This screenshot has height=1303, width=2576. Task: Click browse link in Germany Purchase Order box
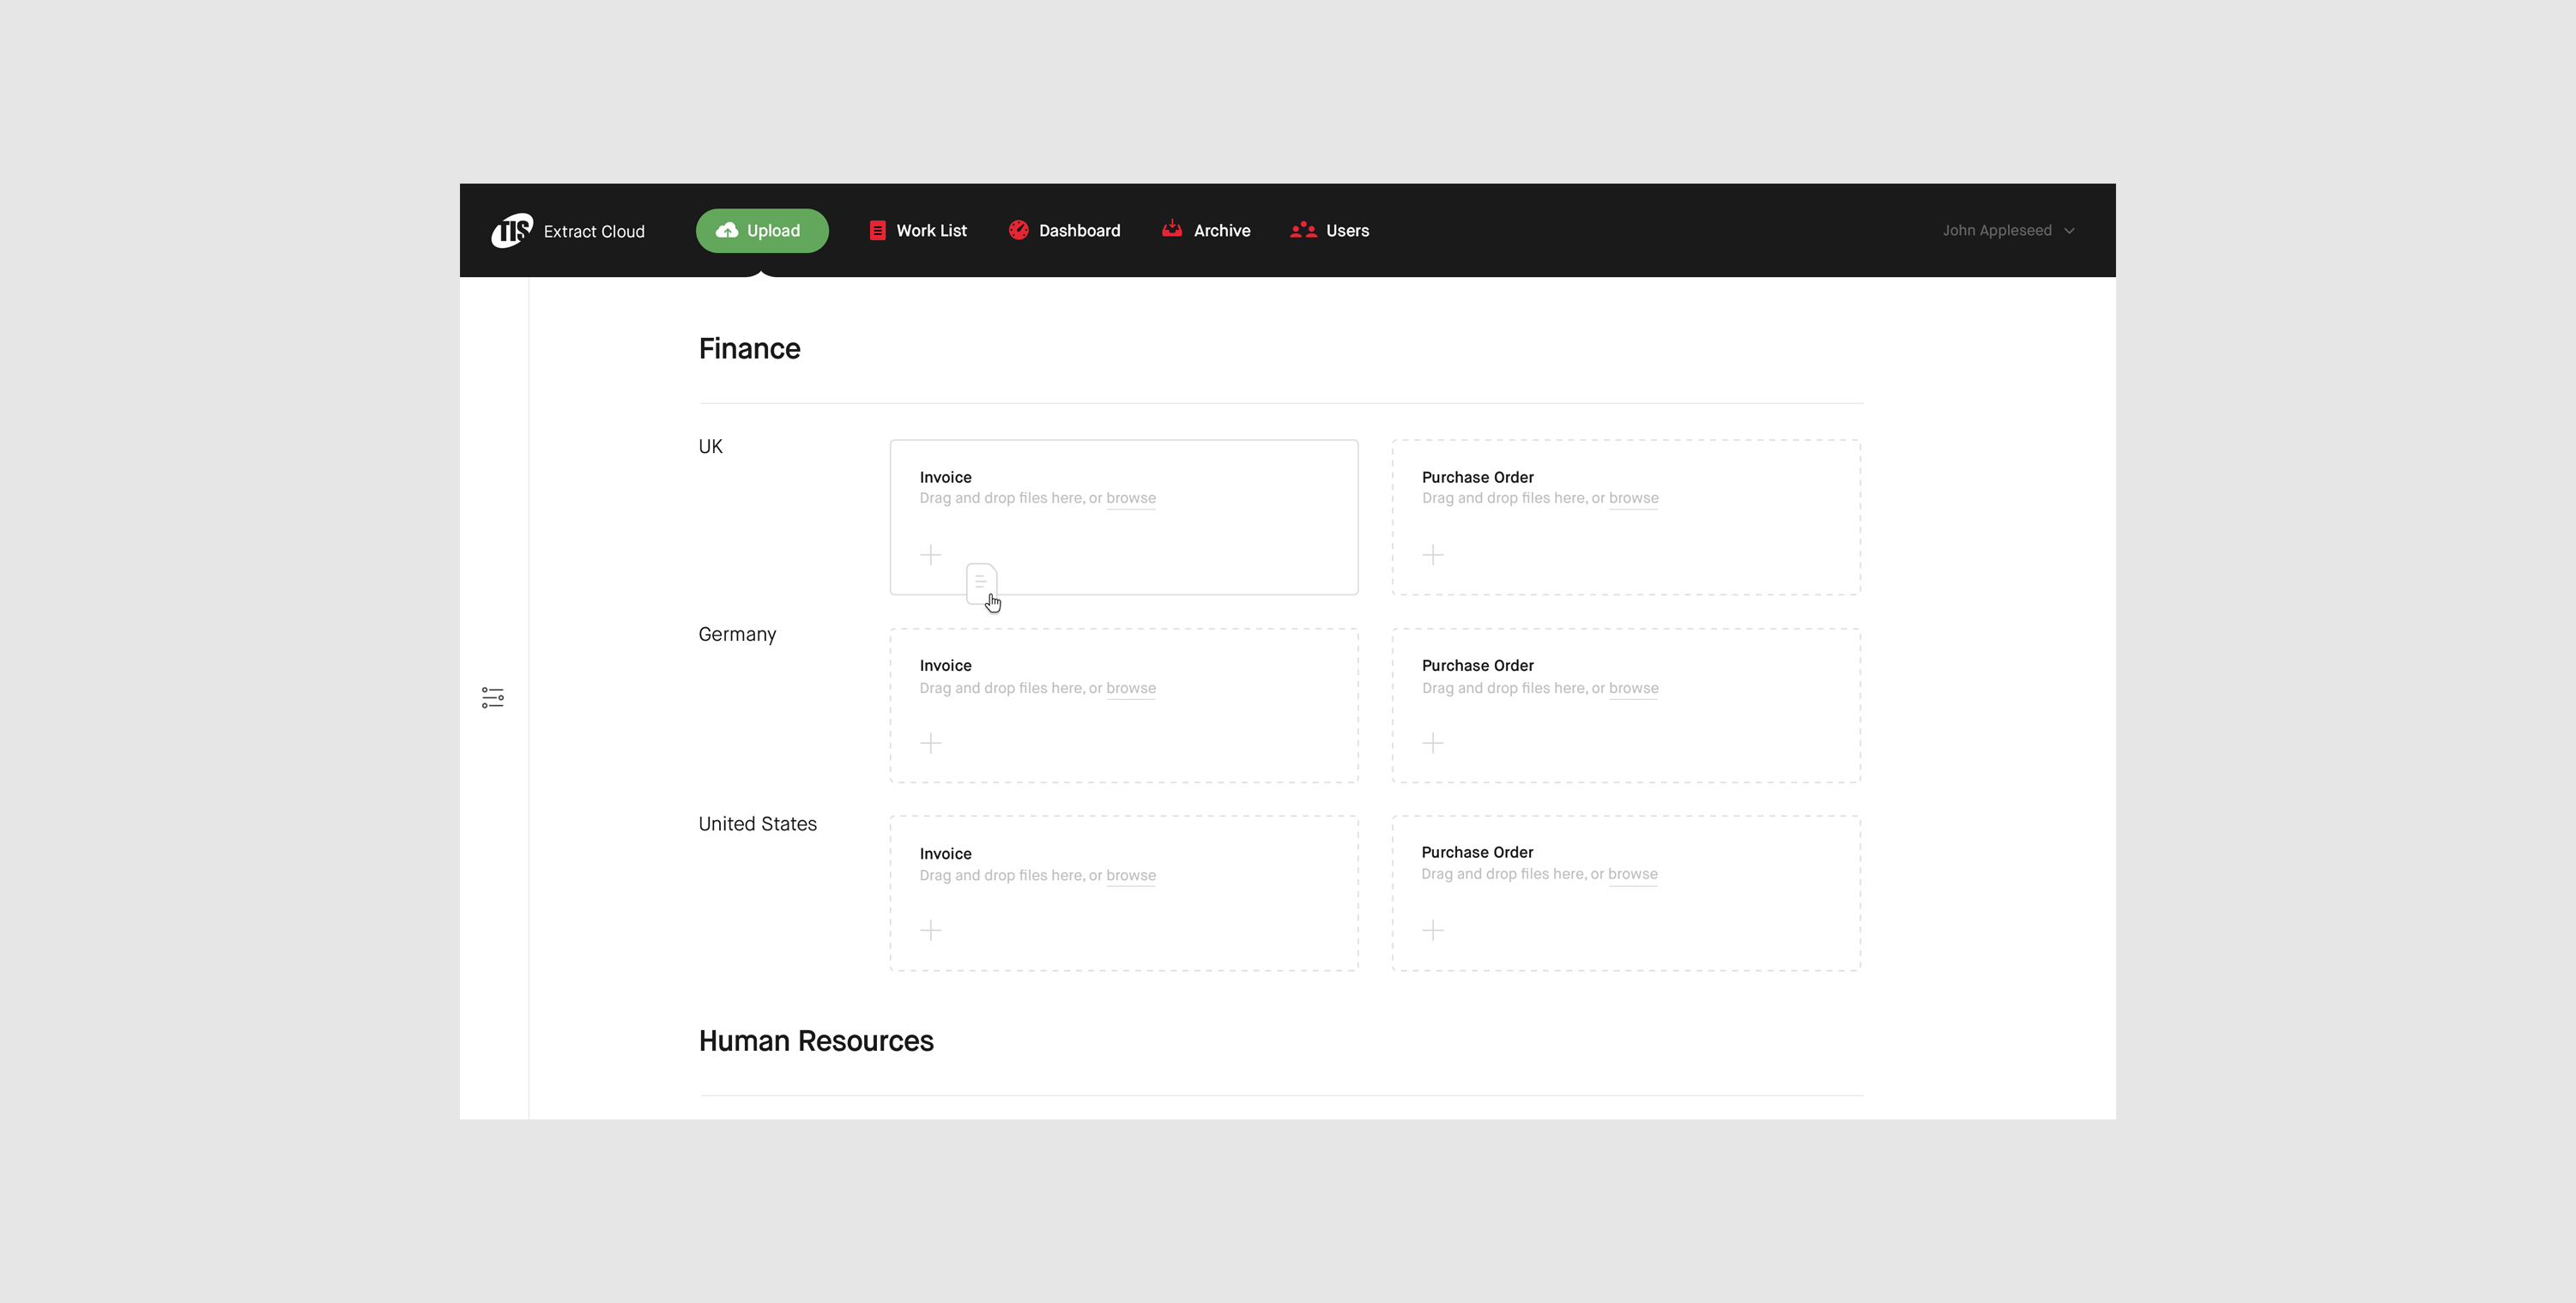1633,688
